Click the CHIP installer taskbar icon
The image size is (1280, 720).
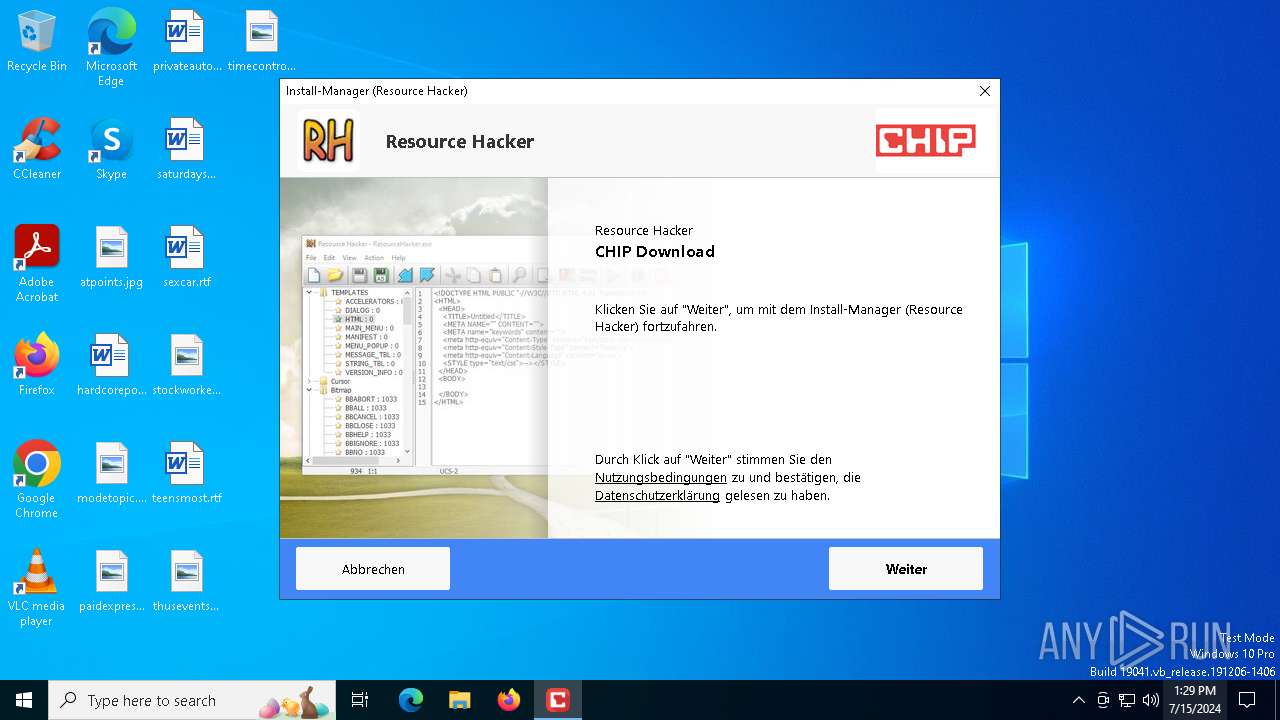558,700
